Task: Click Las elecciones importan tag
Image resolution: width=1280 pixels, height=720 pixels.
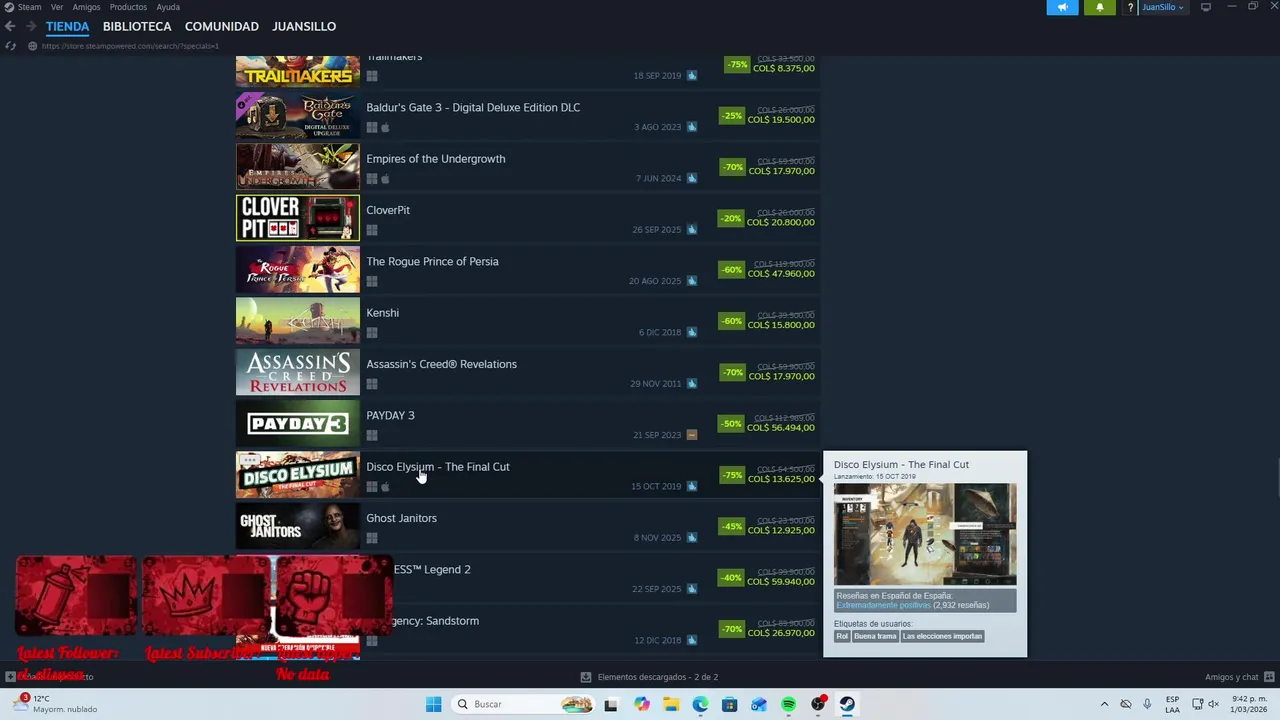Action: click(942, 636)
